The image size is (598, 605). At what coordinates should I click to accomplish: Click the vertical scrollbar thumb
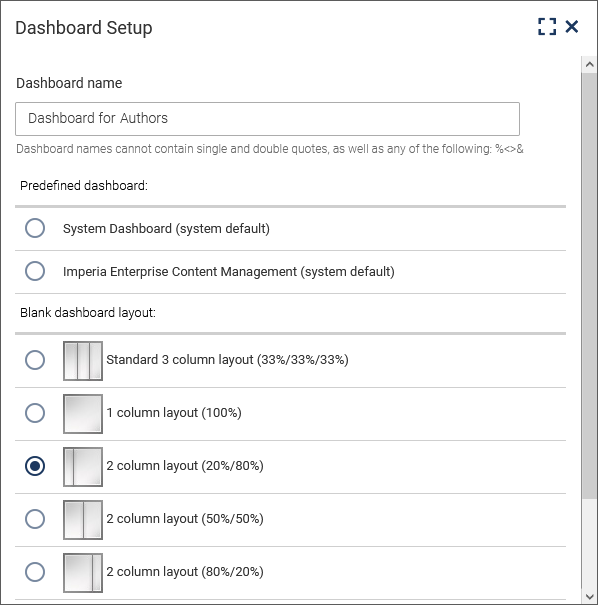tap(589, 286)
